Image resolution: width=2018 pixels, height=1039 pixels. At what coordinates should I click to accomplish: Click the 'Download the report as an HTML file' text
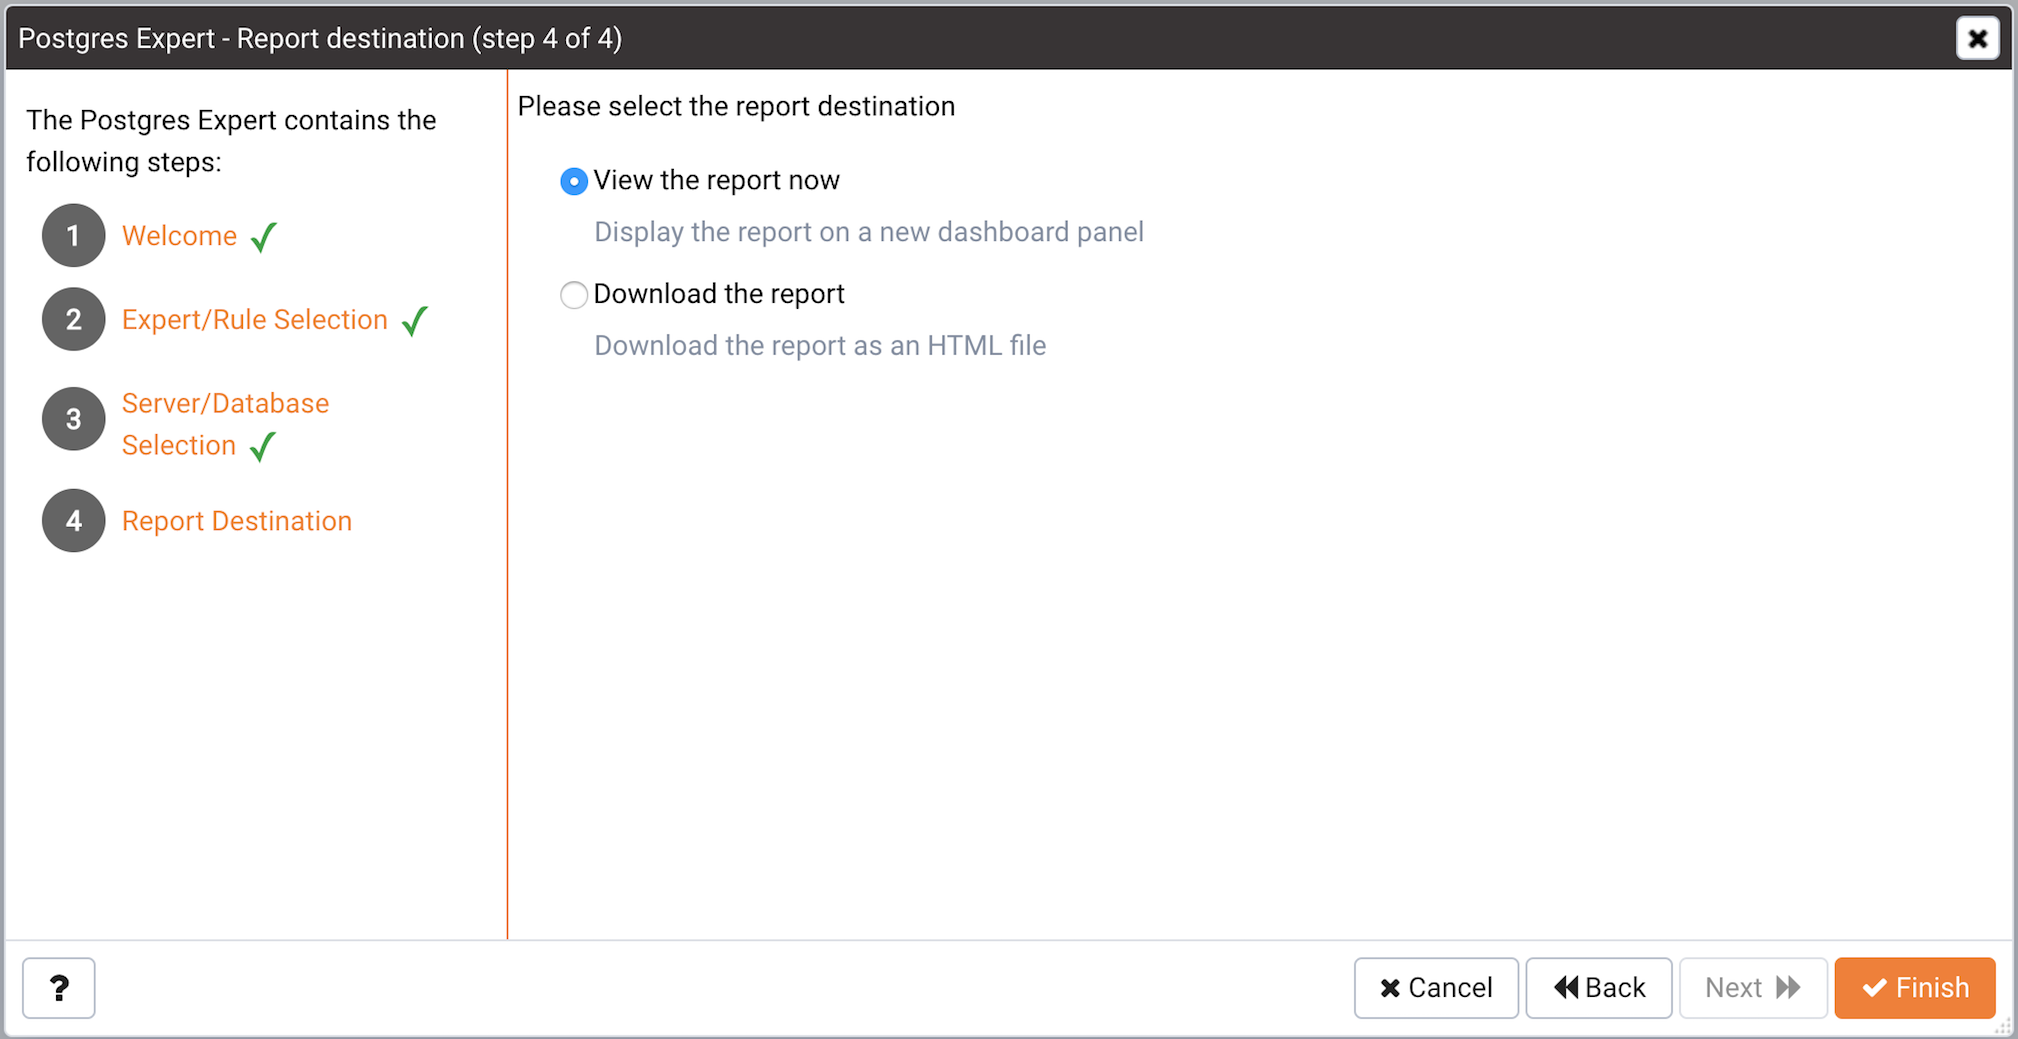820,346
